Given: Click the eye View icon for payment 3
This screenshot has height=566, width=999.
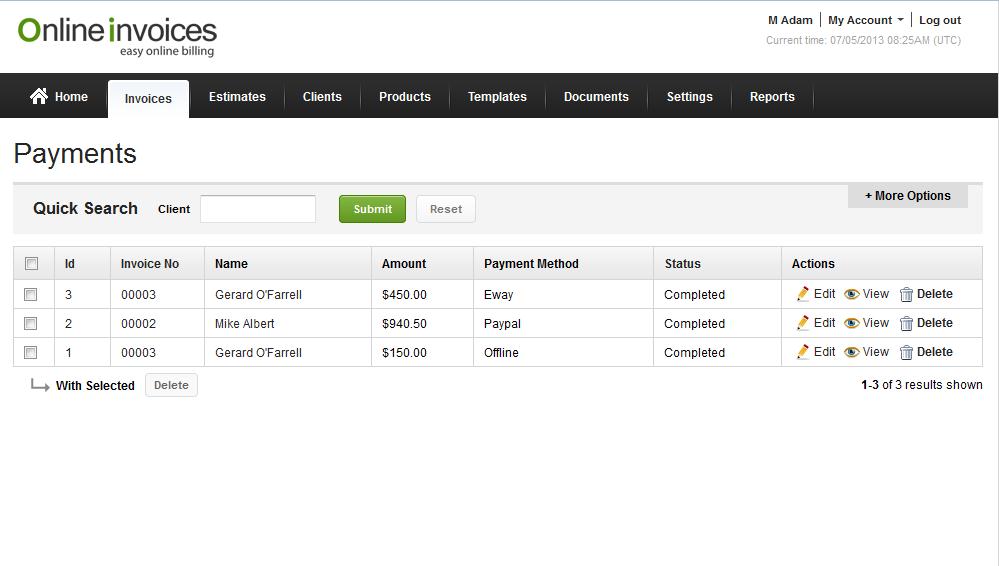Looking at the screenshot, I should [852, 294].
